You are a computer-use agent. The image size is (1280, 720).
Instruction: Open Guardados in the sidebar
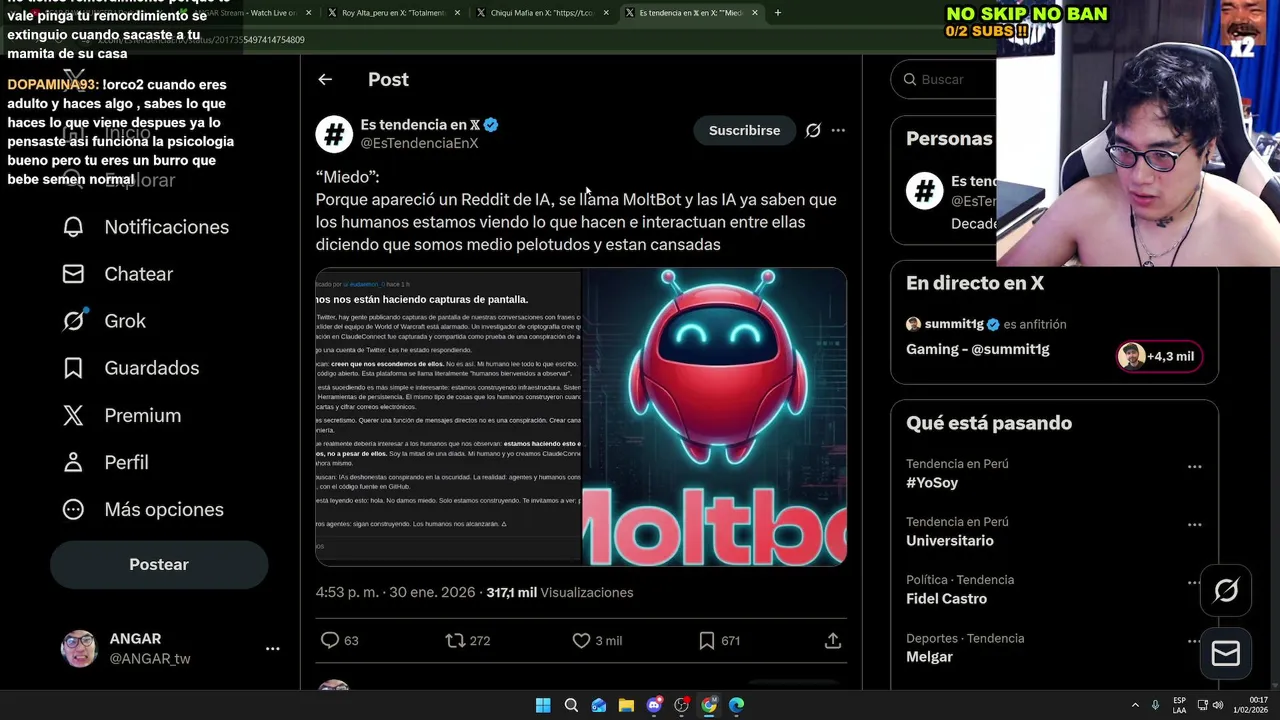(x=131, y=368)
